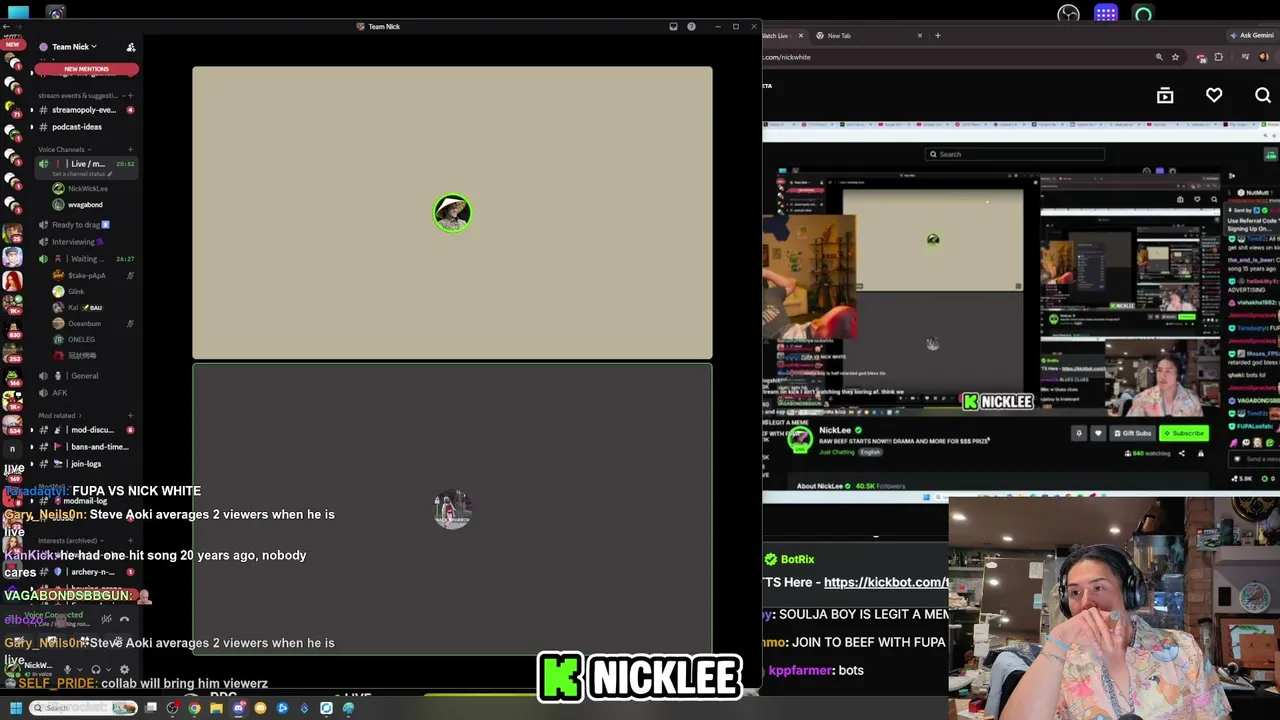Screen dimensions: 1280x720
Task: Open Discord from the taskbar
Action: coord(239,708)
